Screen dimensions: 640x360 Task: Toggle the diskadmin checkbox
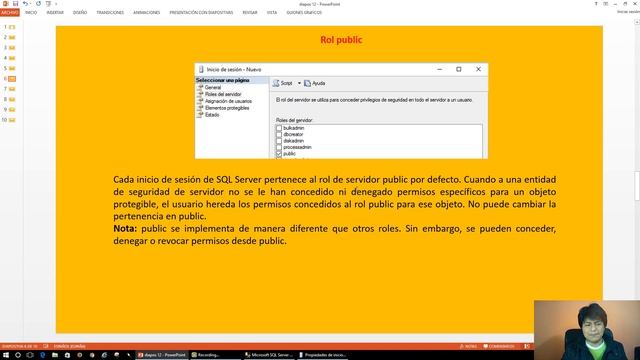pos(279,141)
